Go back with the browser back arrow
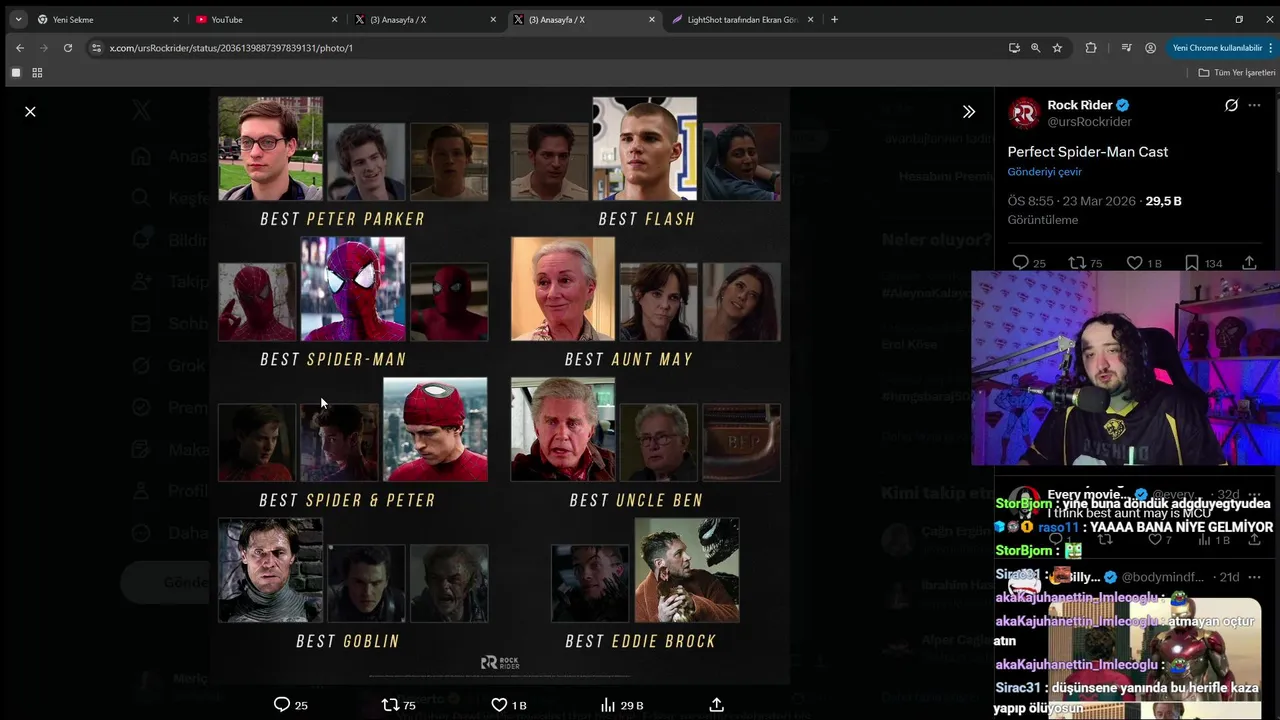The image size is (1280, 720). [20, 47]
